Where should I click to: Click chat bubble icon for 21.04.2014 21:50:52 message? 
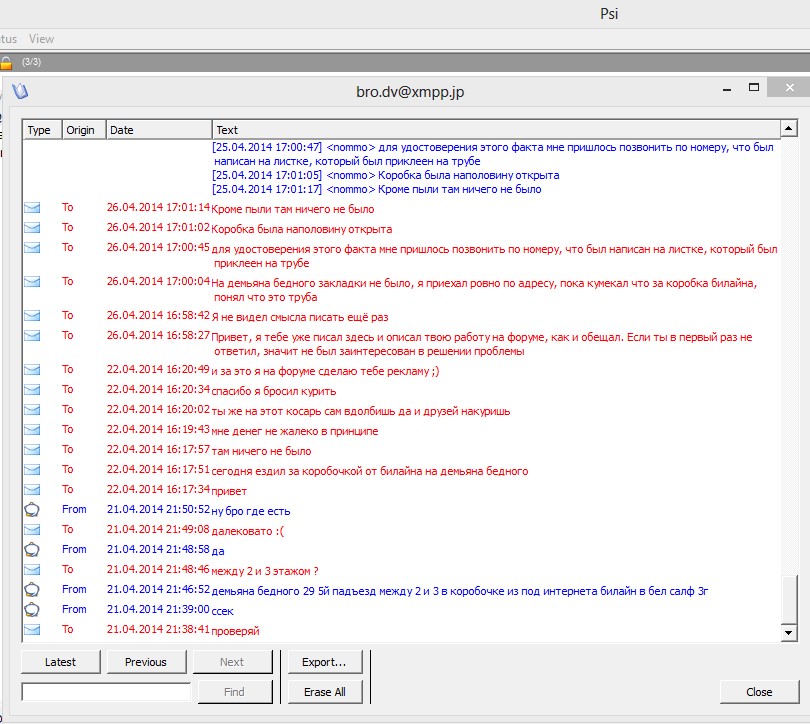click(32, 510)
